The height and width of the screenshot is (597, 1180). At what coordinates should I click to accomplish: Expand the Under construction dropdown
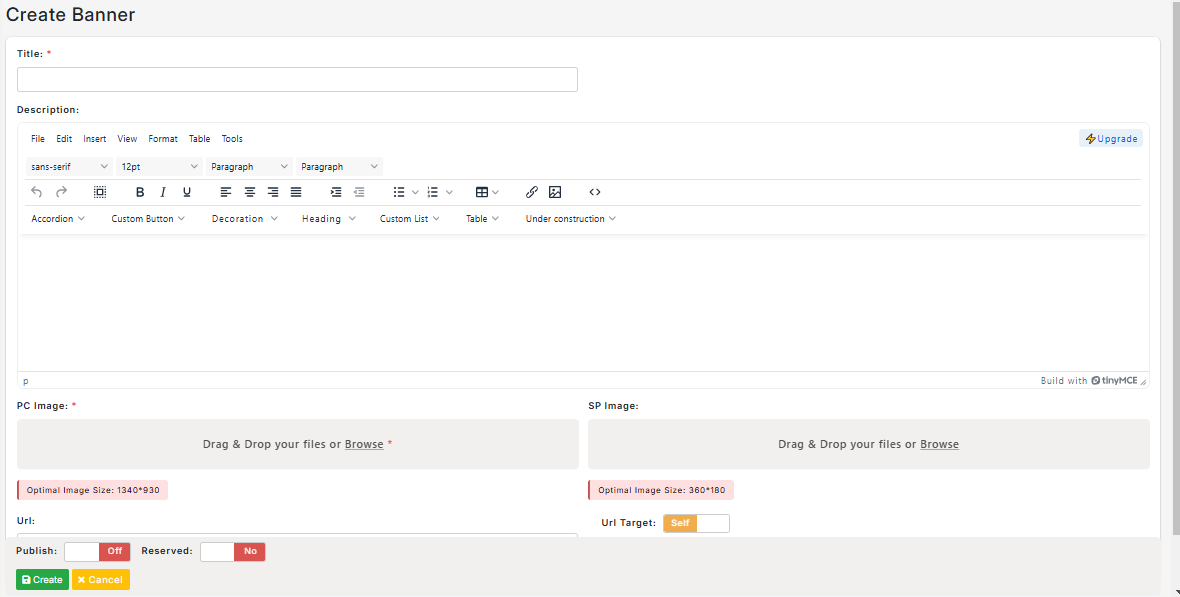tap(570, 218)
